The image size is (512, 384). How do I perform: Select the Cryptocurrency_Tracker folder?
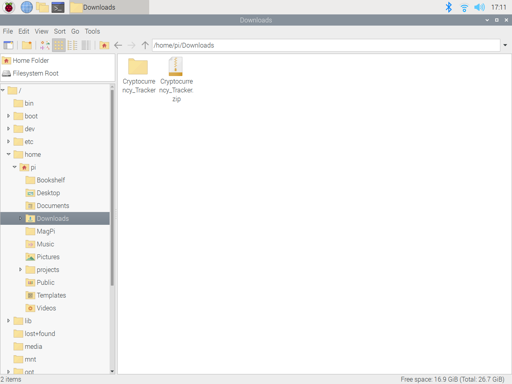pos(139,76)
